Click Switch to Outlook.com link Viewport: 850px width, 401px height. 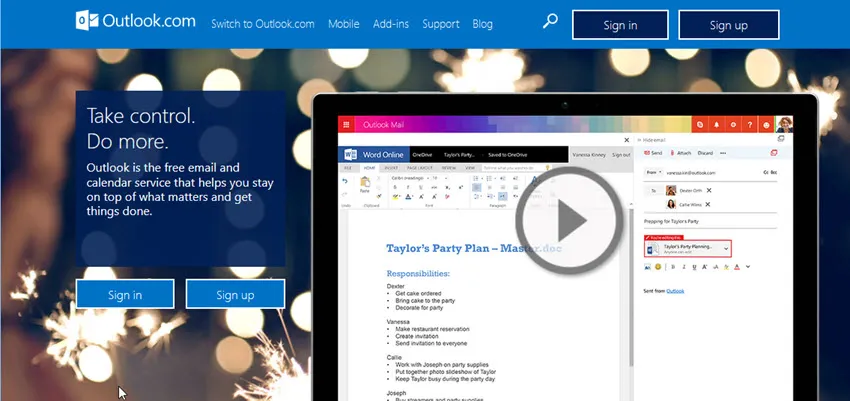click(263, 24)
